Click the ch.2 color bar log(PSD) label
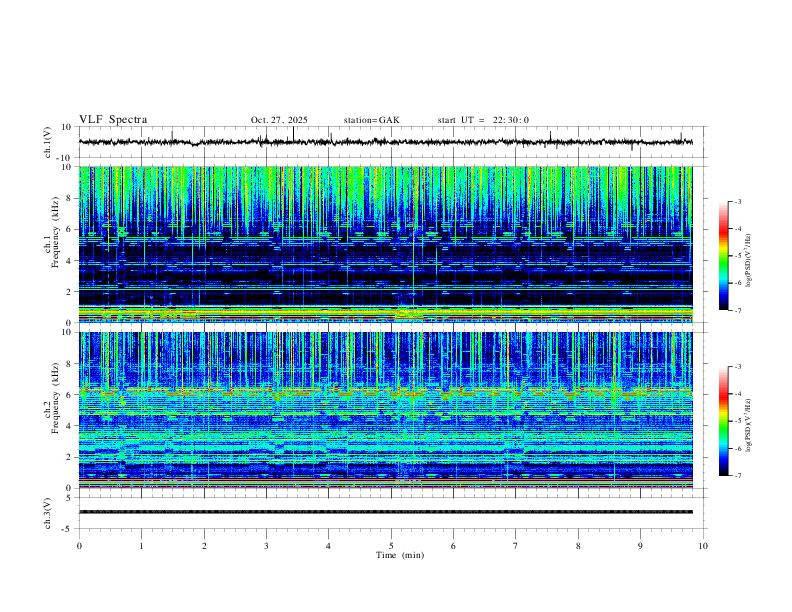The height and width of the screenshot is (612, 792). pos(748,426)
